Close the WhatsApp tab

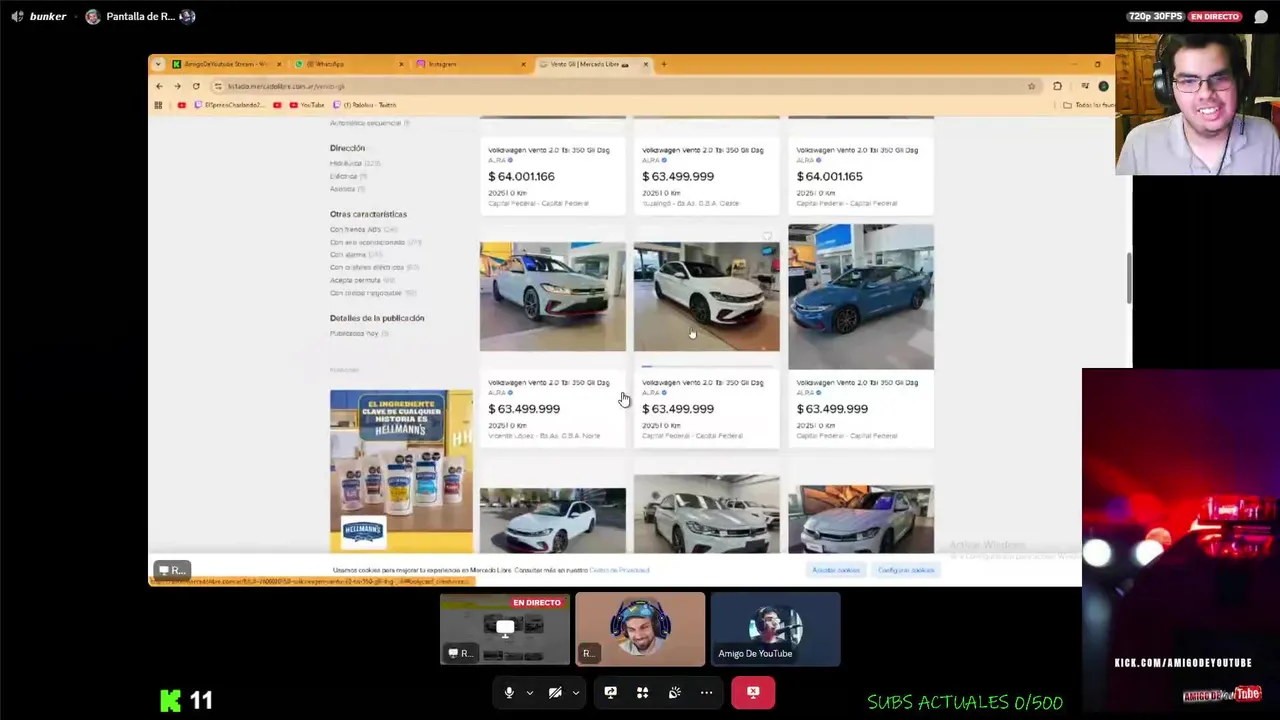click(x=401, y=64)
